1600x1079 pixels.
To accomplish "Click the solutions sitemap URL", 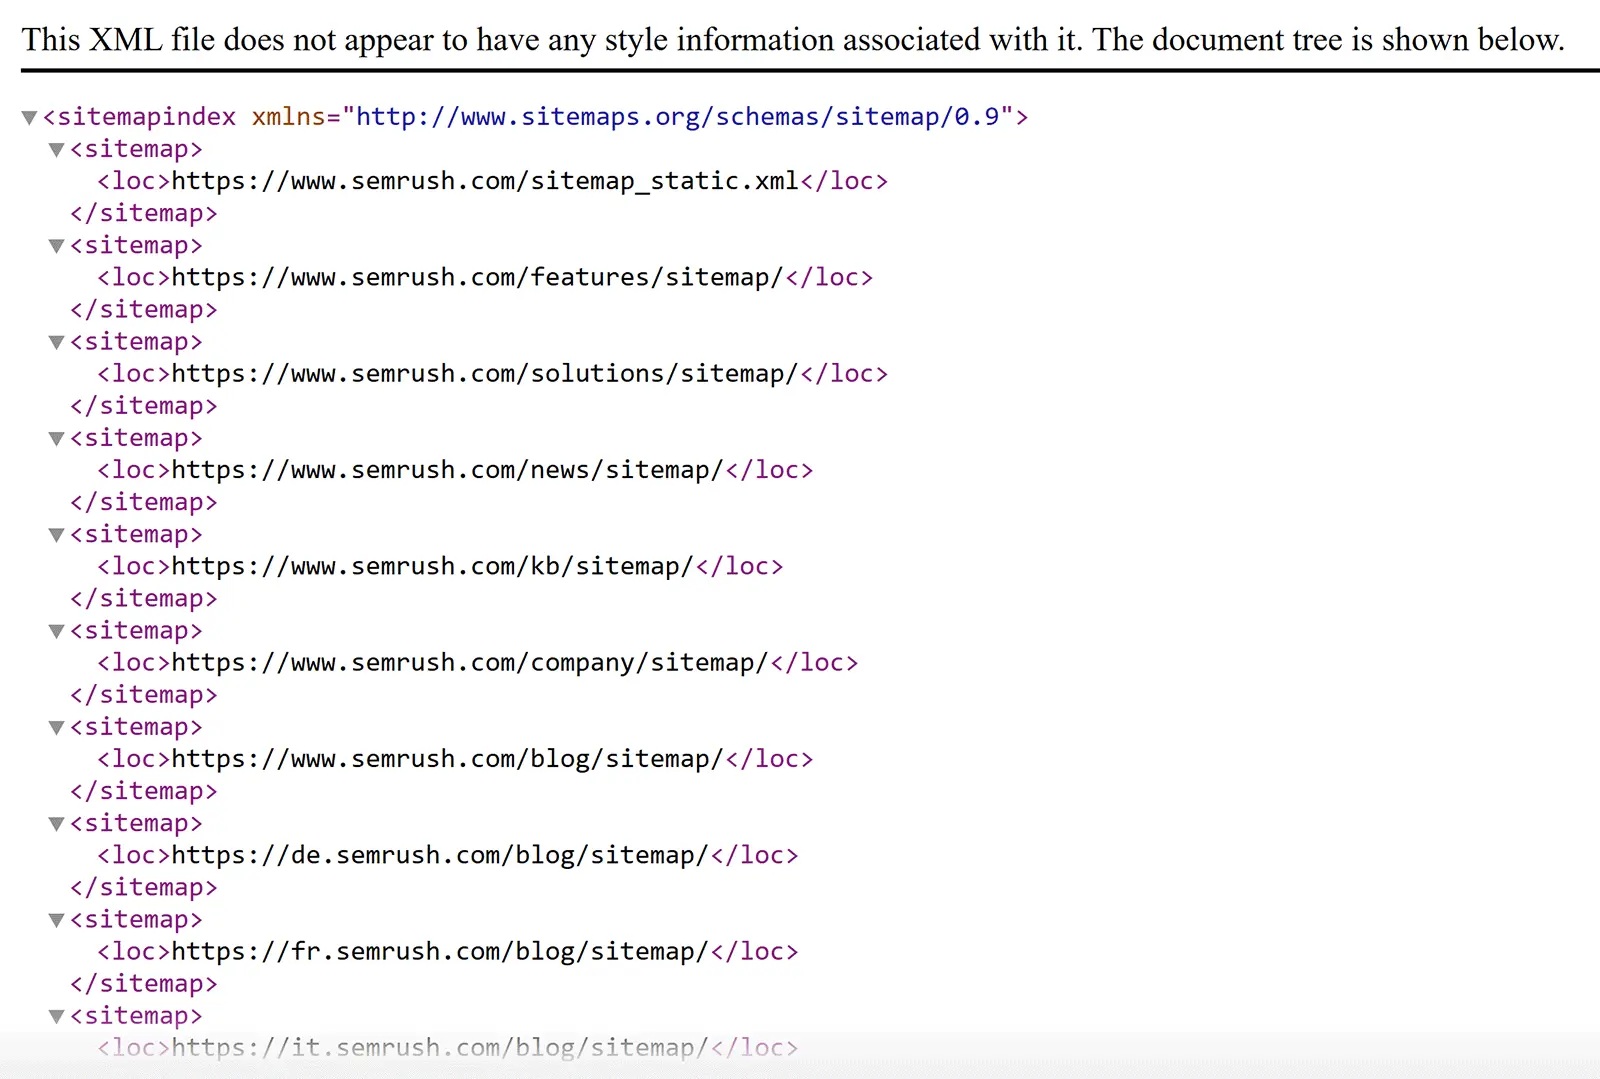I will [x=481, y=373].
